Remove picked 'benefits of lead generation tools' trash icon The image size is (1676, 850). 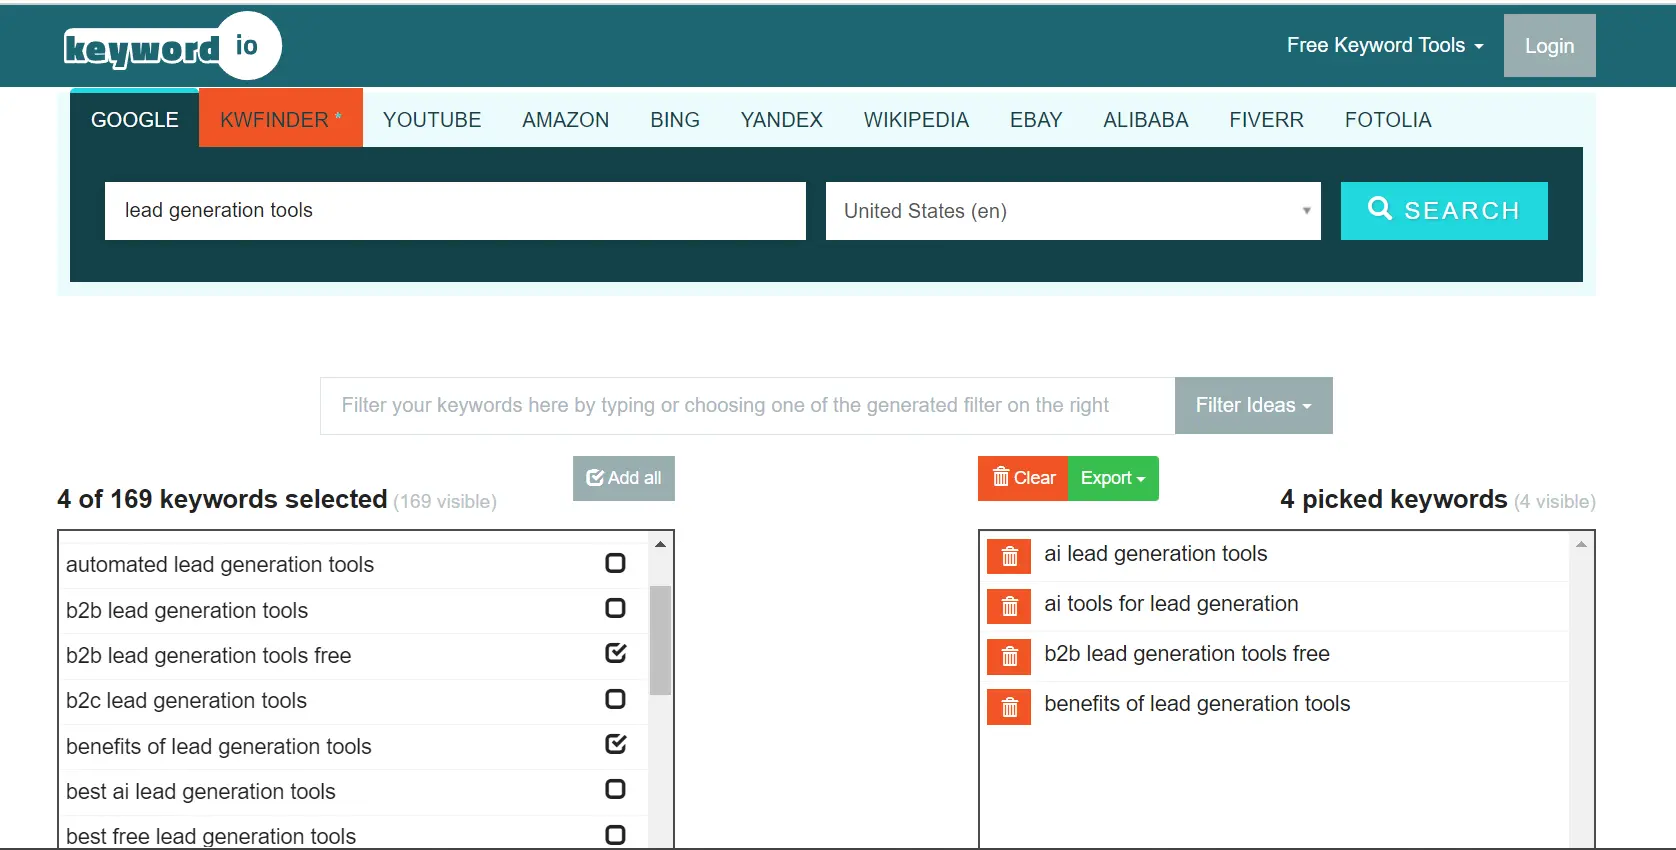1009,707
